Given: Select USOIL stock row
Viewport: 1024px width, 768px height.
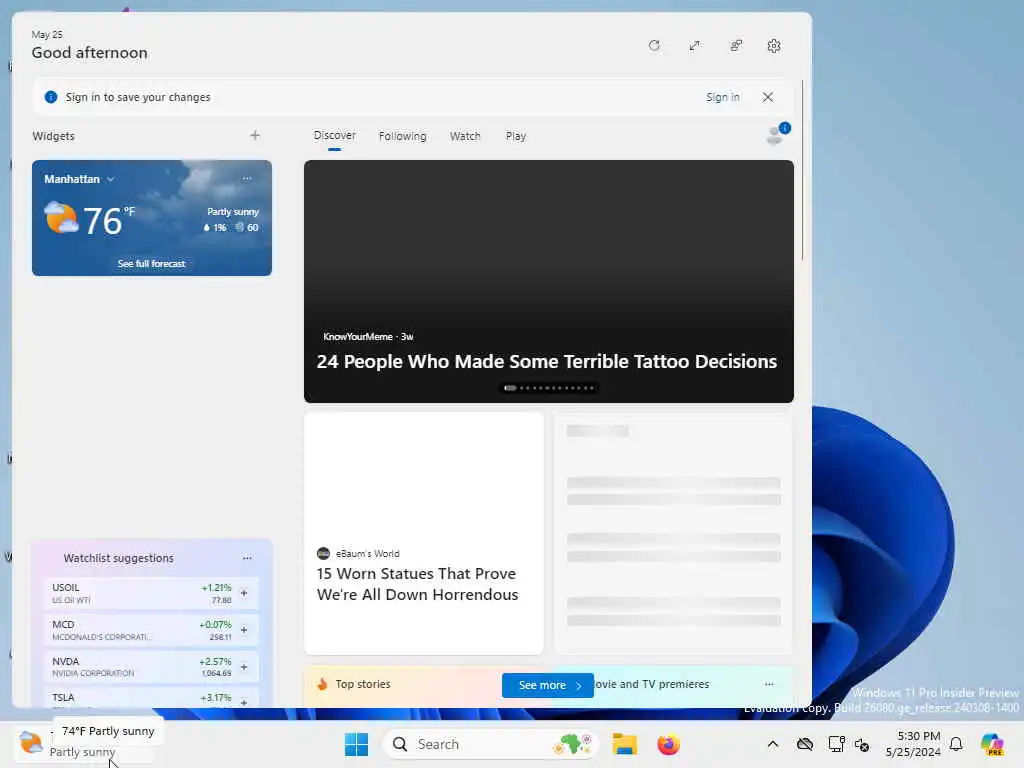Looking at the screenshot, I should pyautogui.click(x=151, y=593).
